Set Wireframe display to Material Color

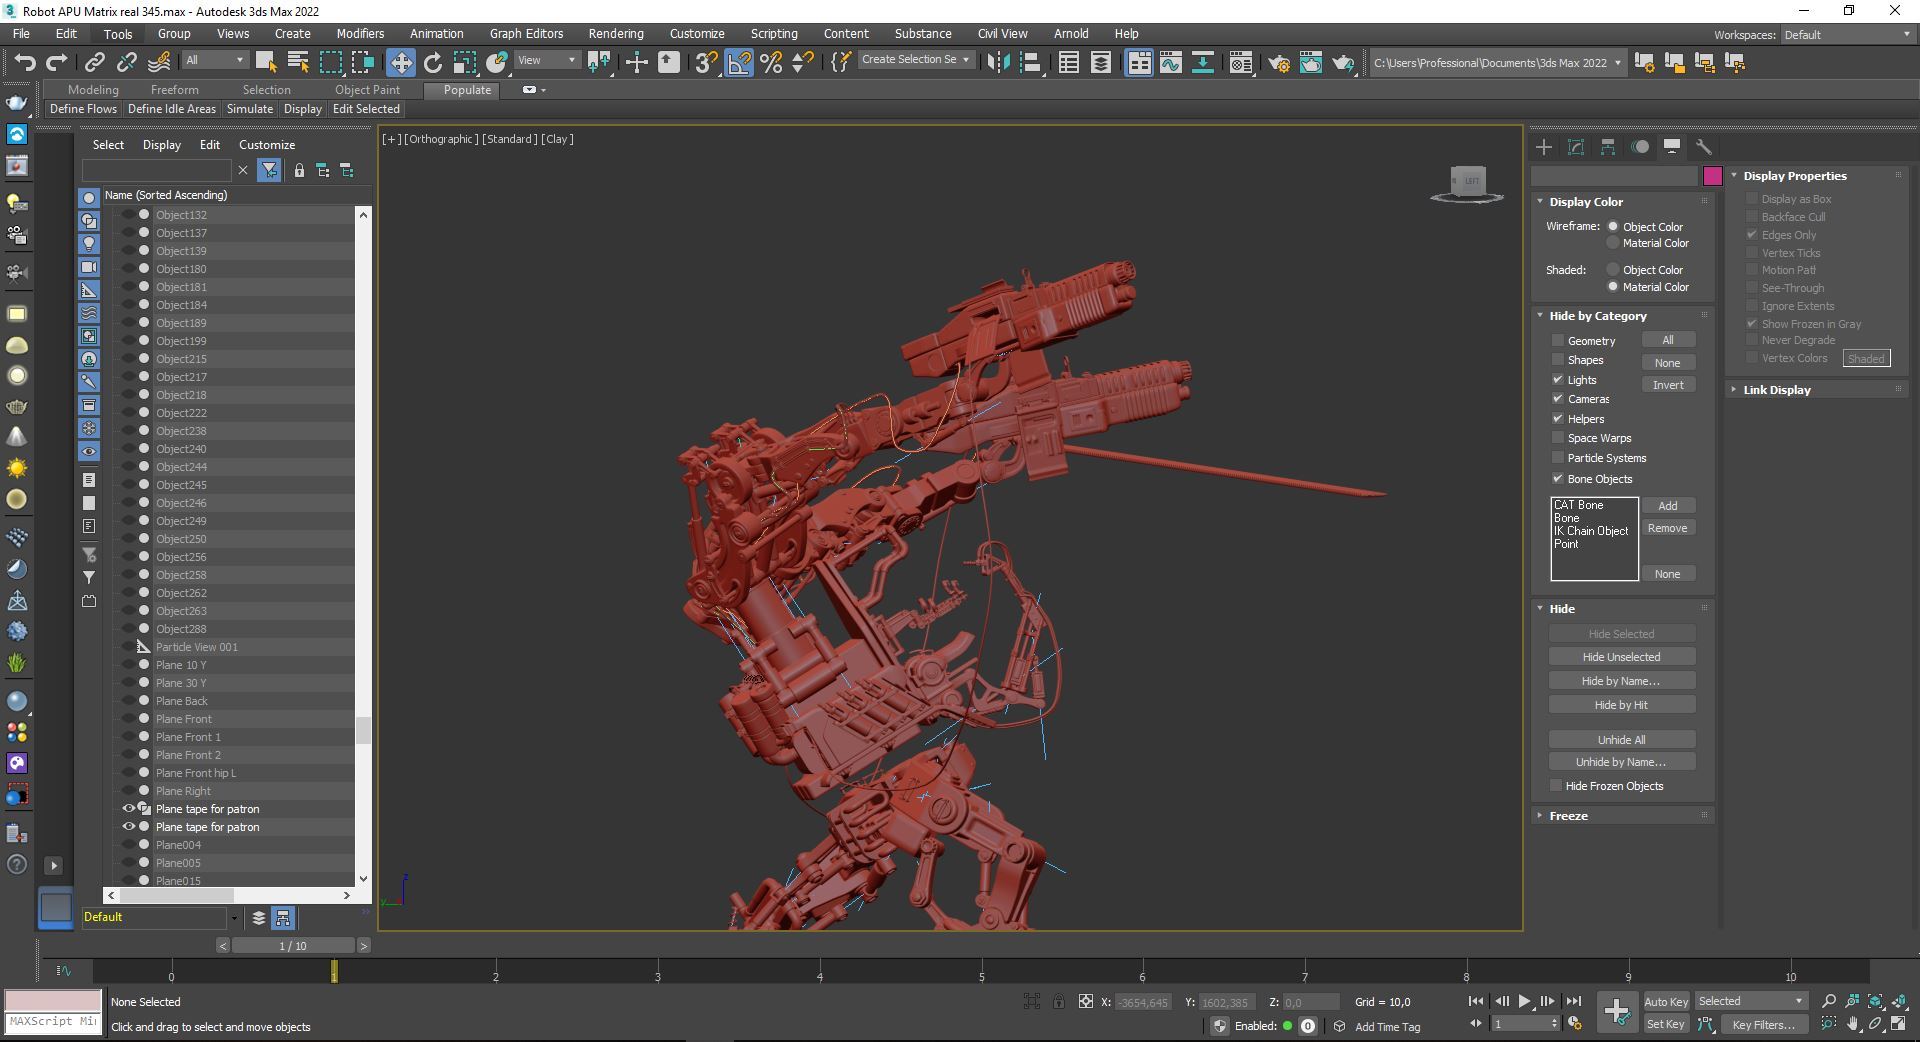pos(1613,243)
